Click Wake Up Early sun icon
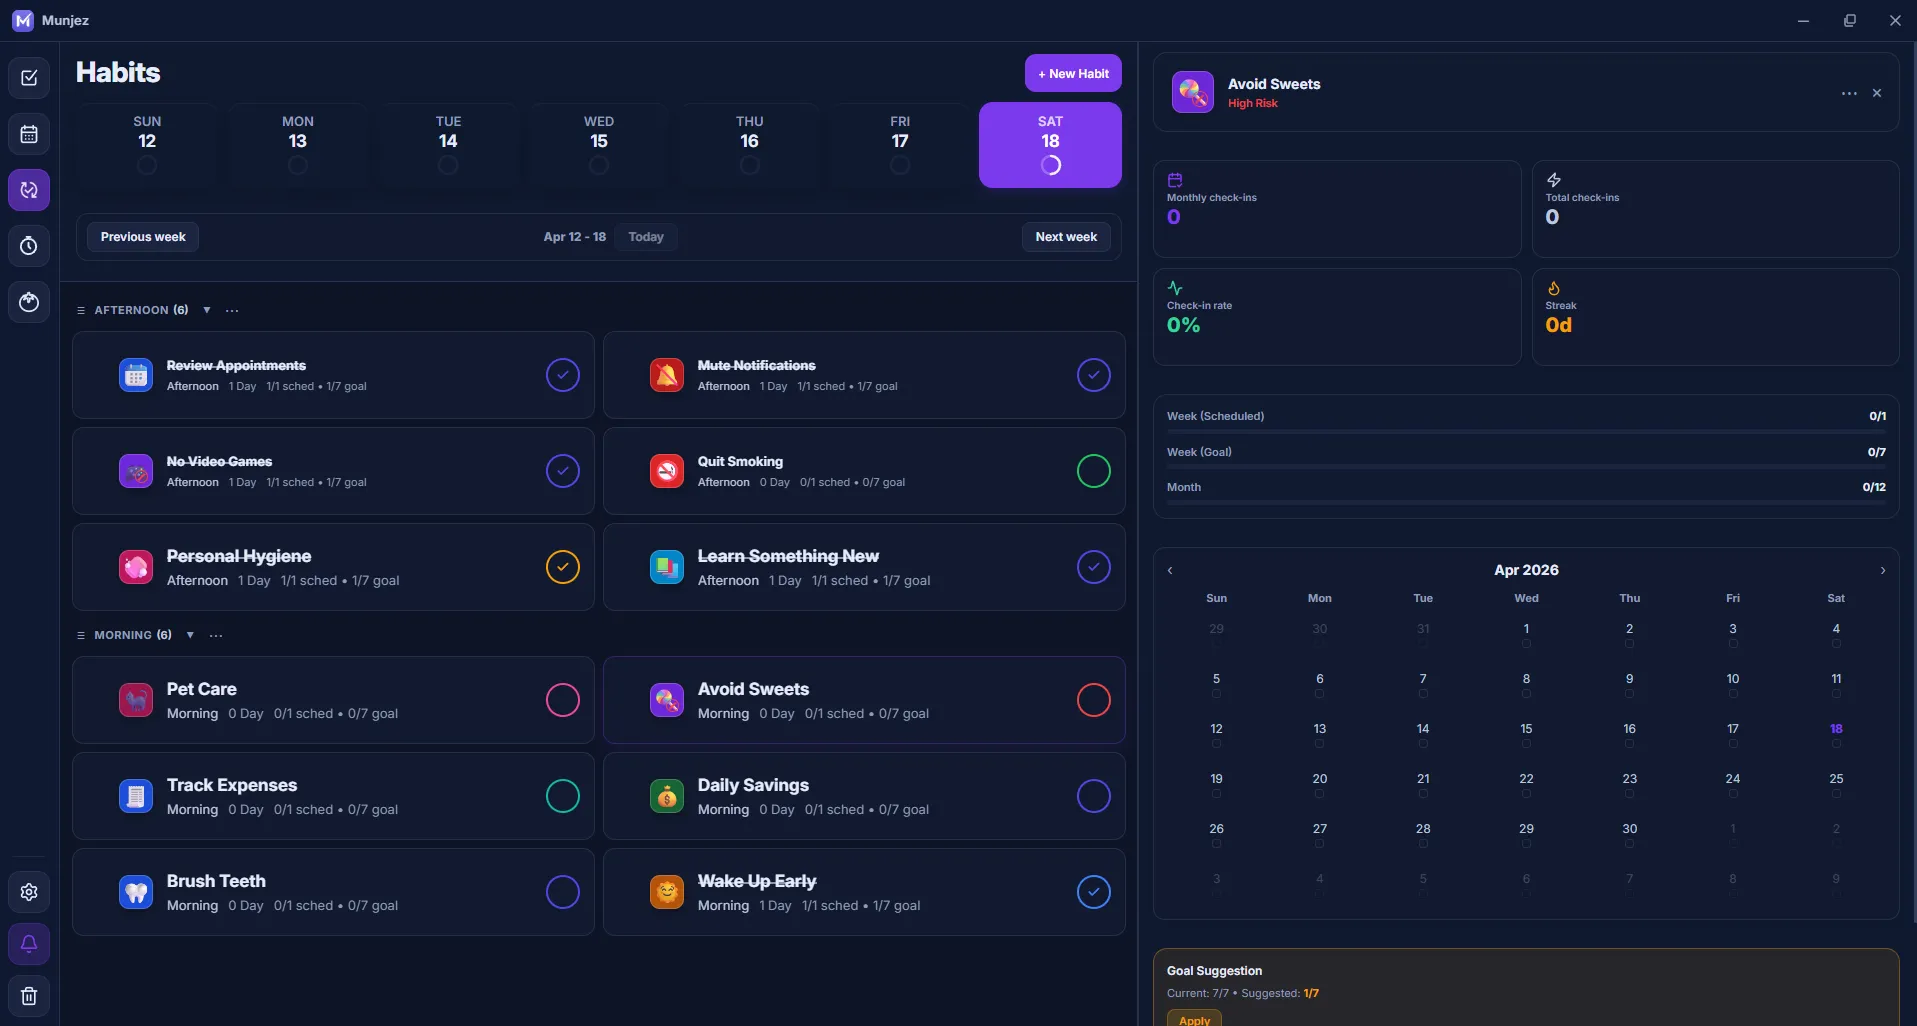The height and width of the screenshot is (1026, 1917). (x=667, y=892)
